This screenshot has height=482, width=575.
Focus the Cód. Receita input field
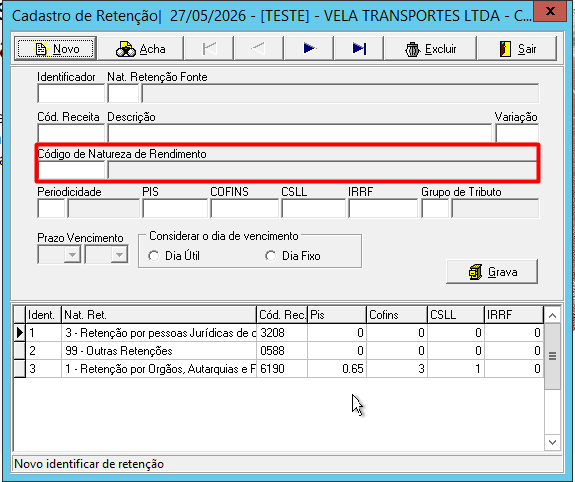point(71,133)
